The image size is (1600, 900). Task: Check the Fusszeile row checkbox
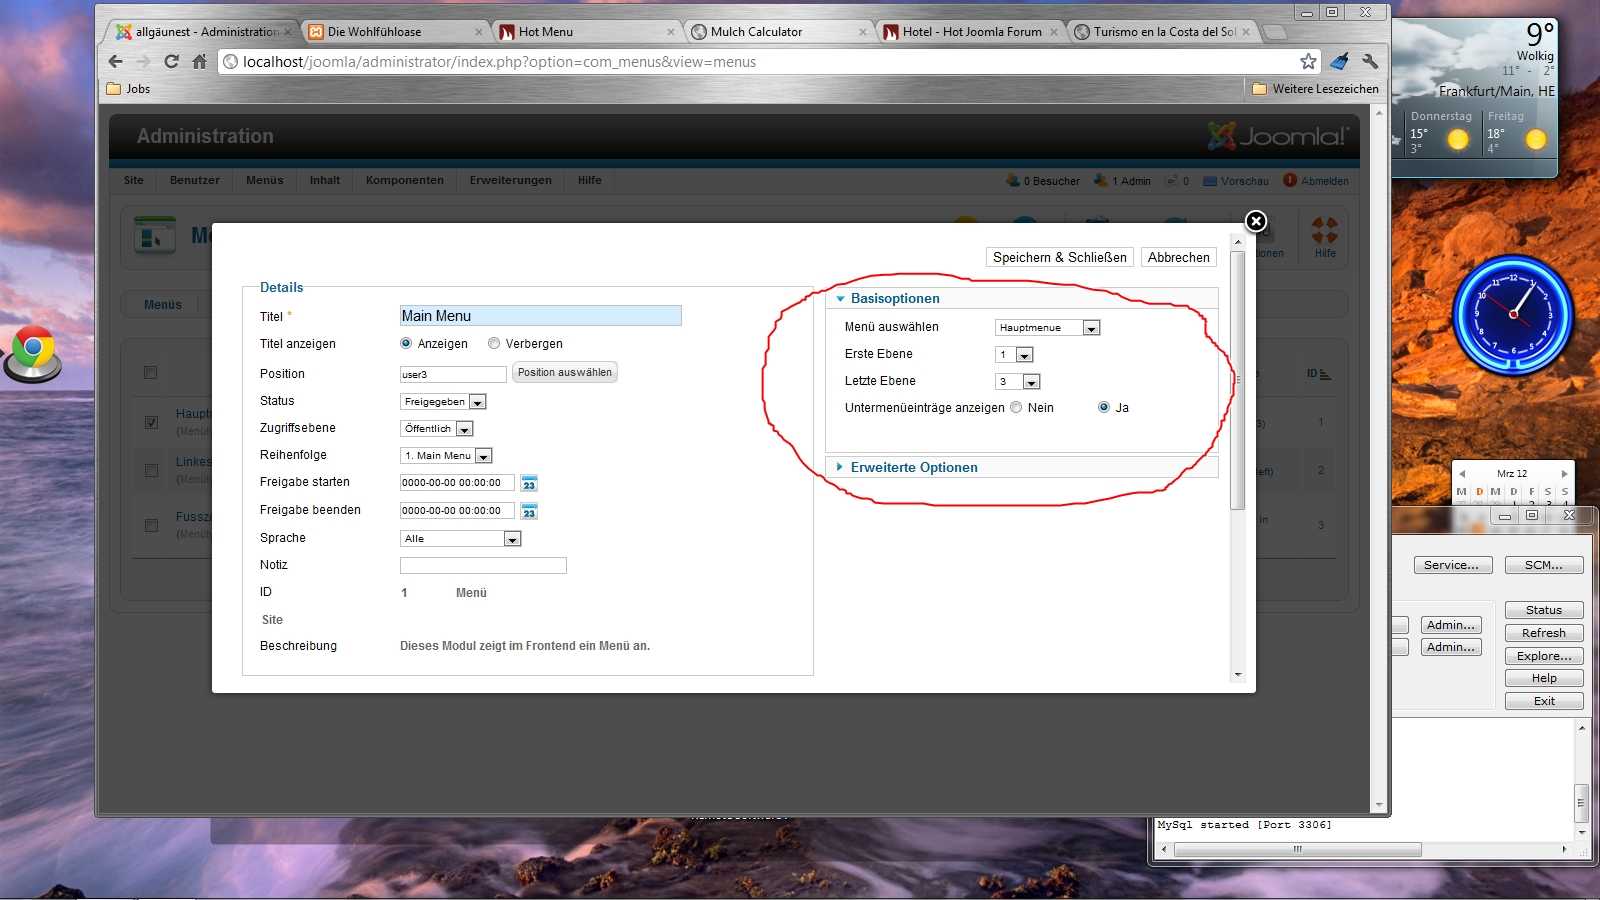click(x=151, y=525)
